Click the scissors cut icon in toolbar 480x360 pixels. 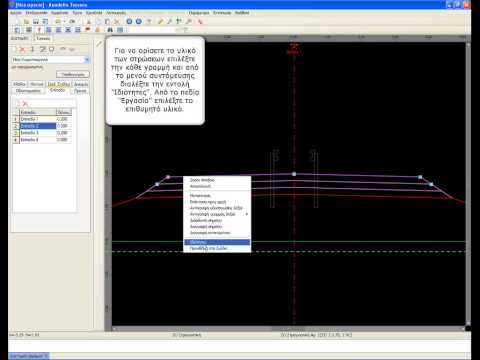(89, 22)
